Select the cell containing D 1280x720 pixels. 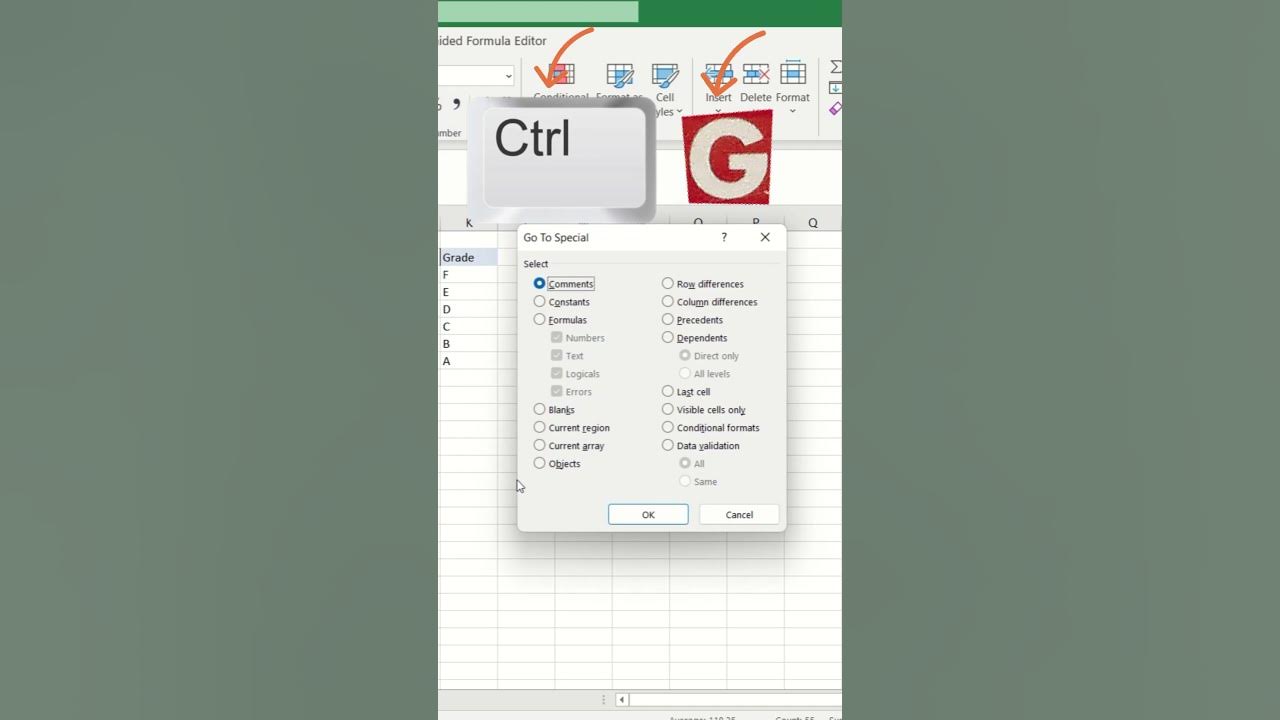click(469, 309)
